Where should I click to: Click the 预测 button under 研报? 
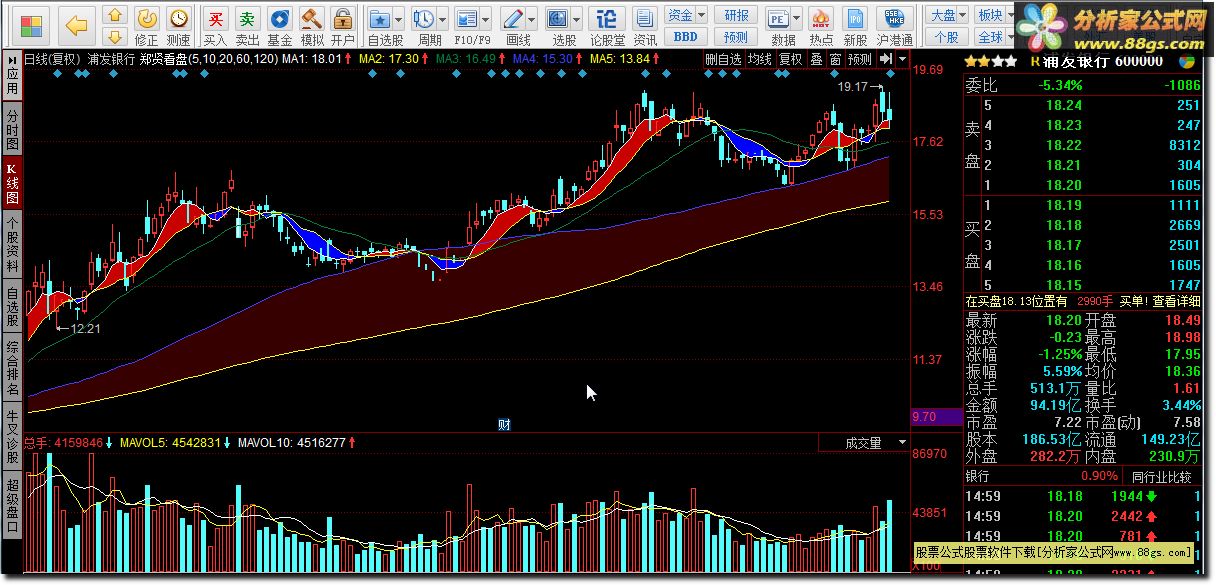[x=736, y=37]
